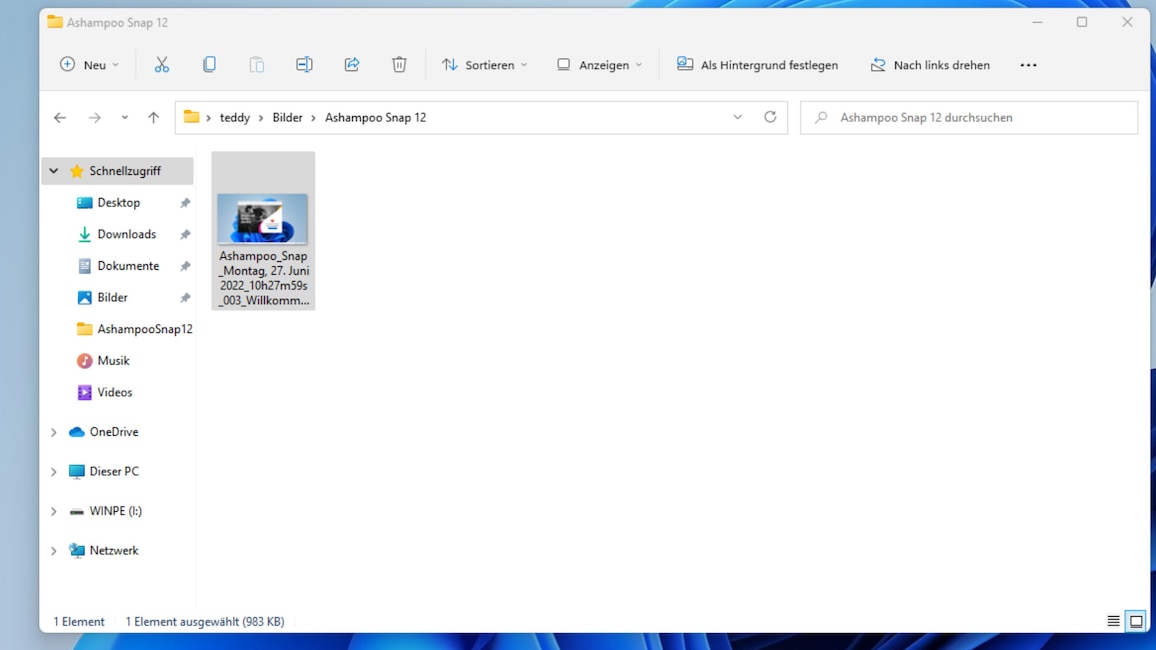Click the Share icon in toolbar
Image resolution: width=1156 pixels, height=650 pixels.
point(352,65)
